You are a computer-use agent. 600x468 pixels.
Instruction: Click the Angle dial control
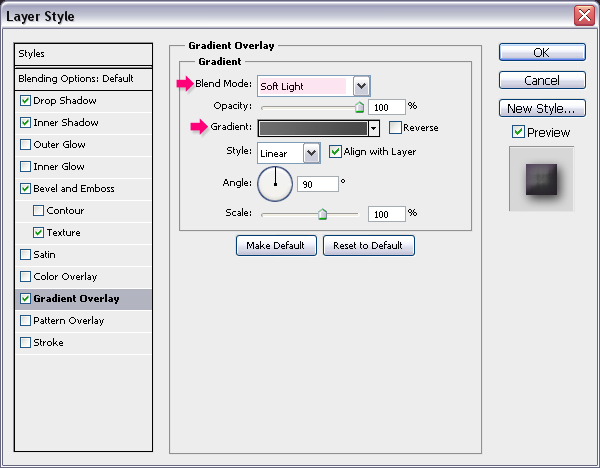click(275, 184)
